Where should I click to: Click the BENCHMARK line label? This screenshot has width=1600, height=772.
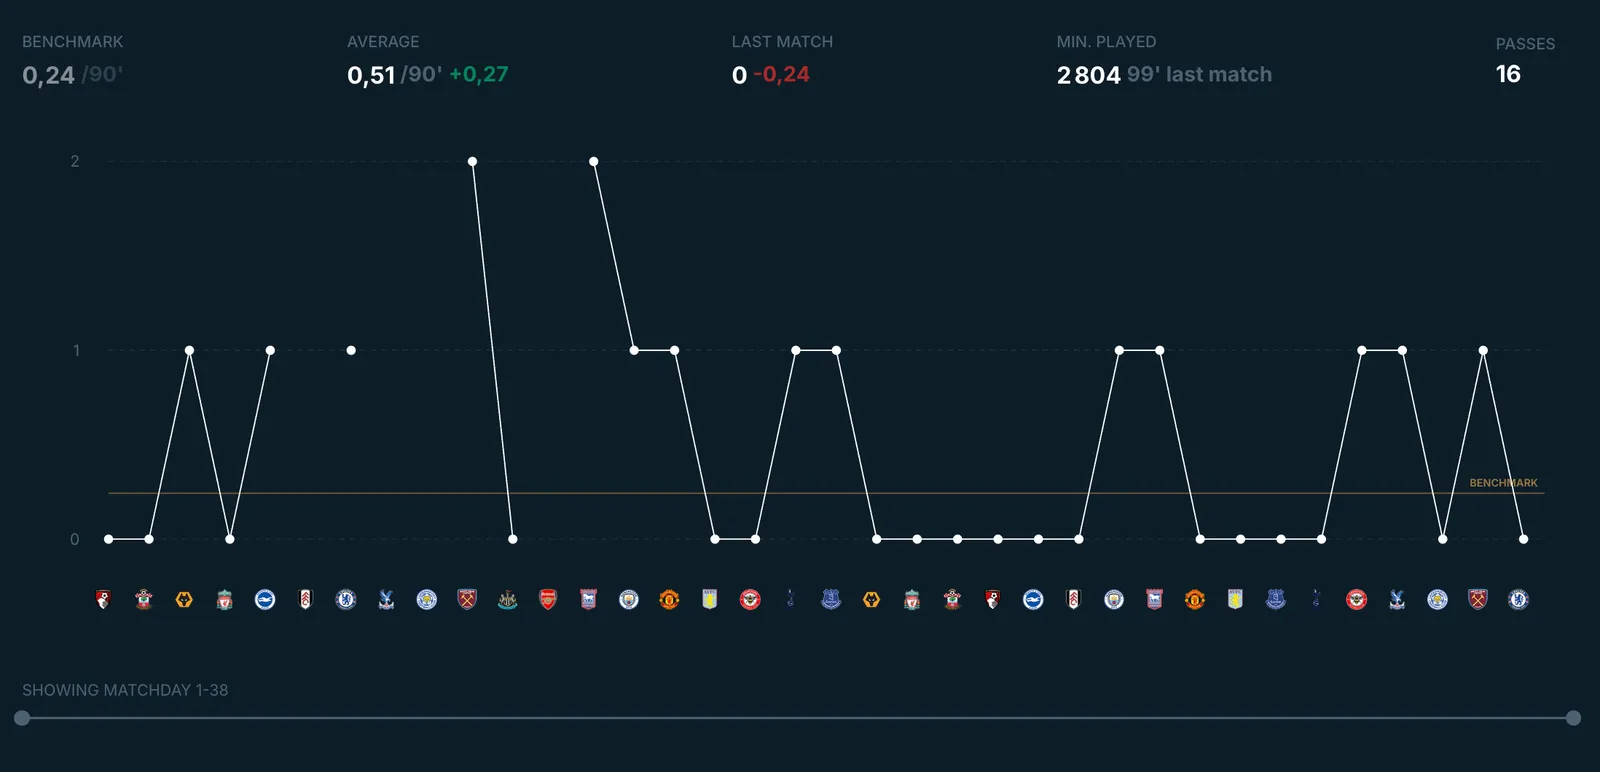pyautogui.click(x=1503, y=483)
